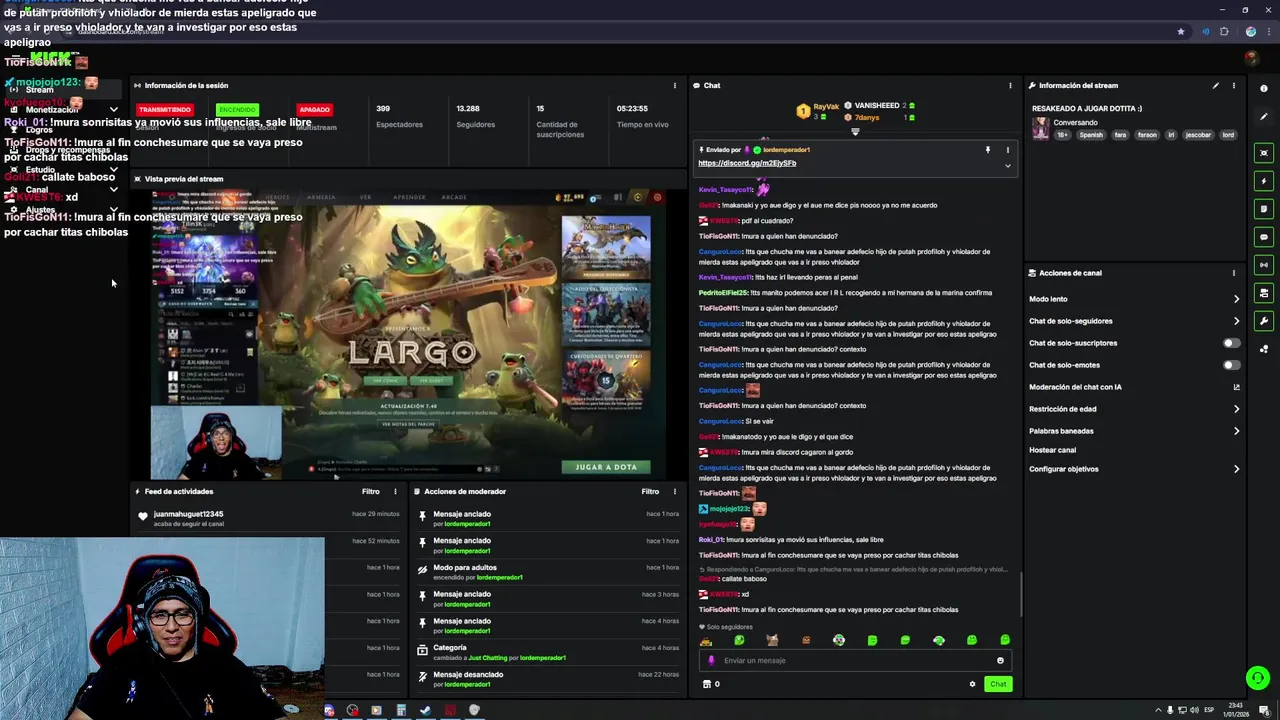
Task: Expand Modo lento settings
Action: (x=1236, y=299)
